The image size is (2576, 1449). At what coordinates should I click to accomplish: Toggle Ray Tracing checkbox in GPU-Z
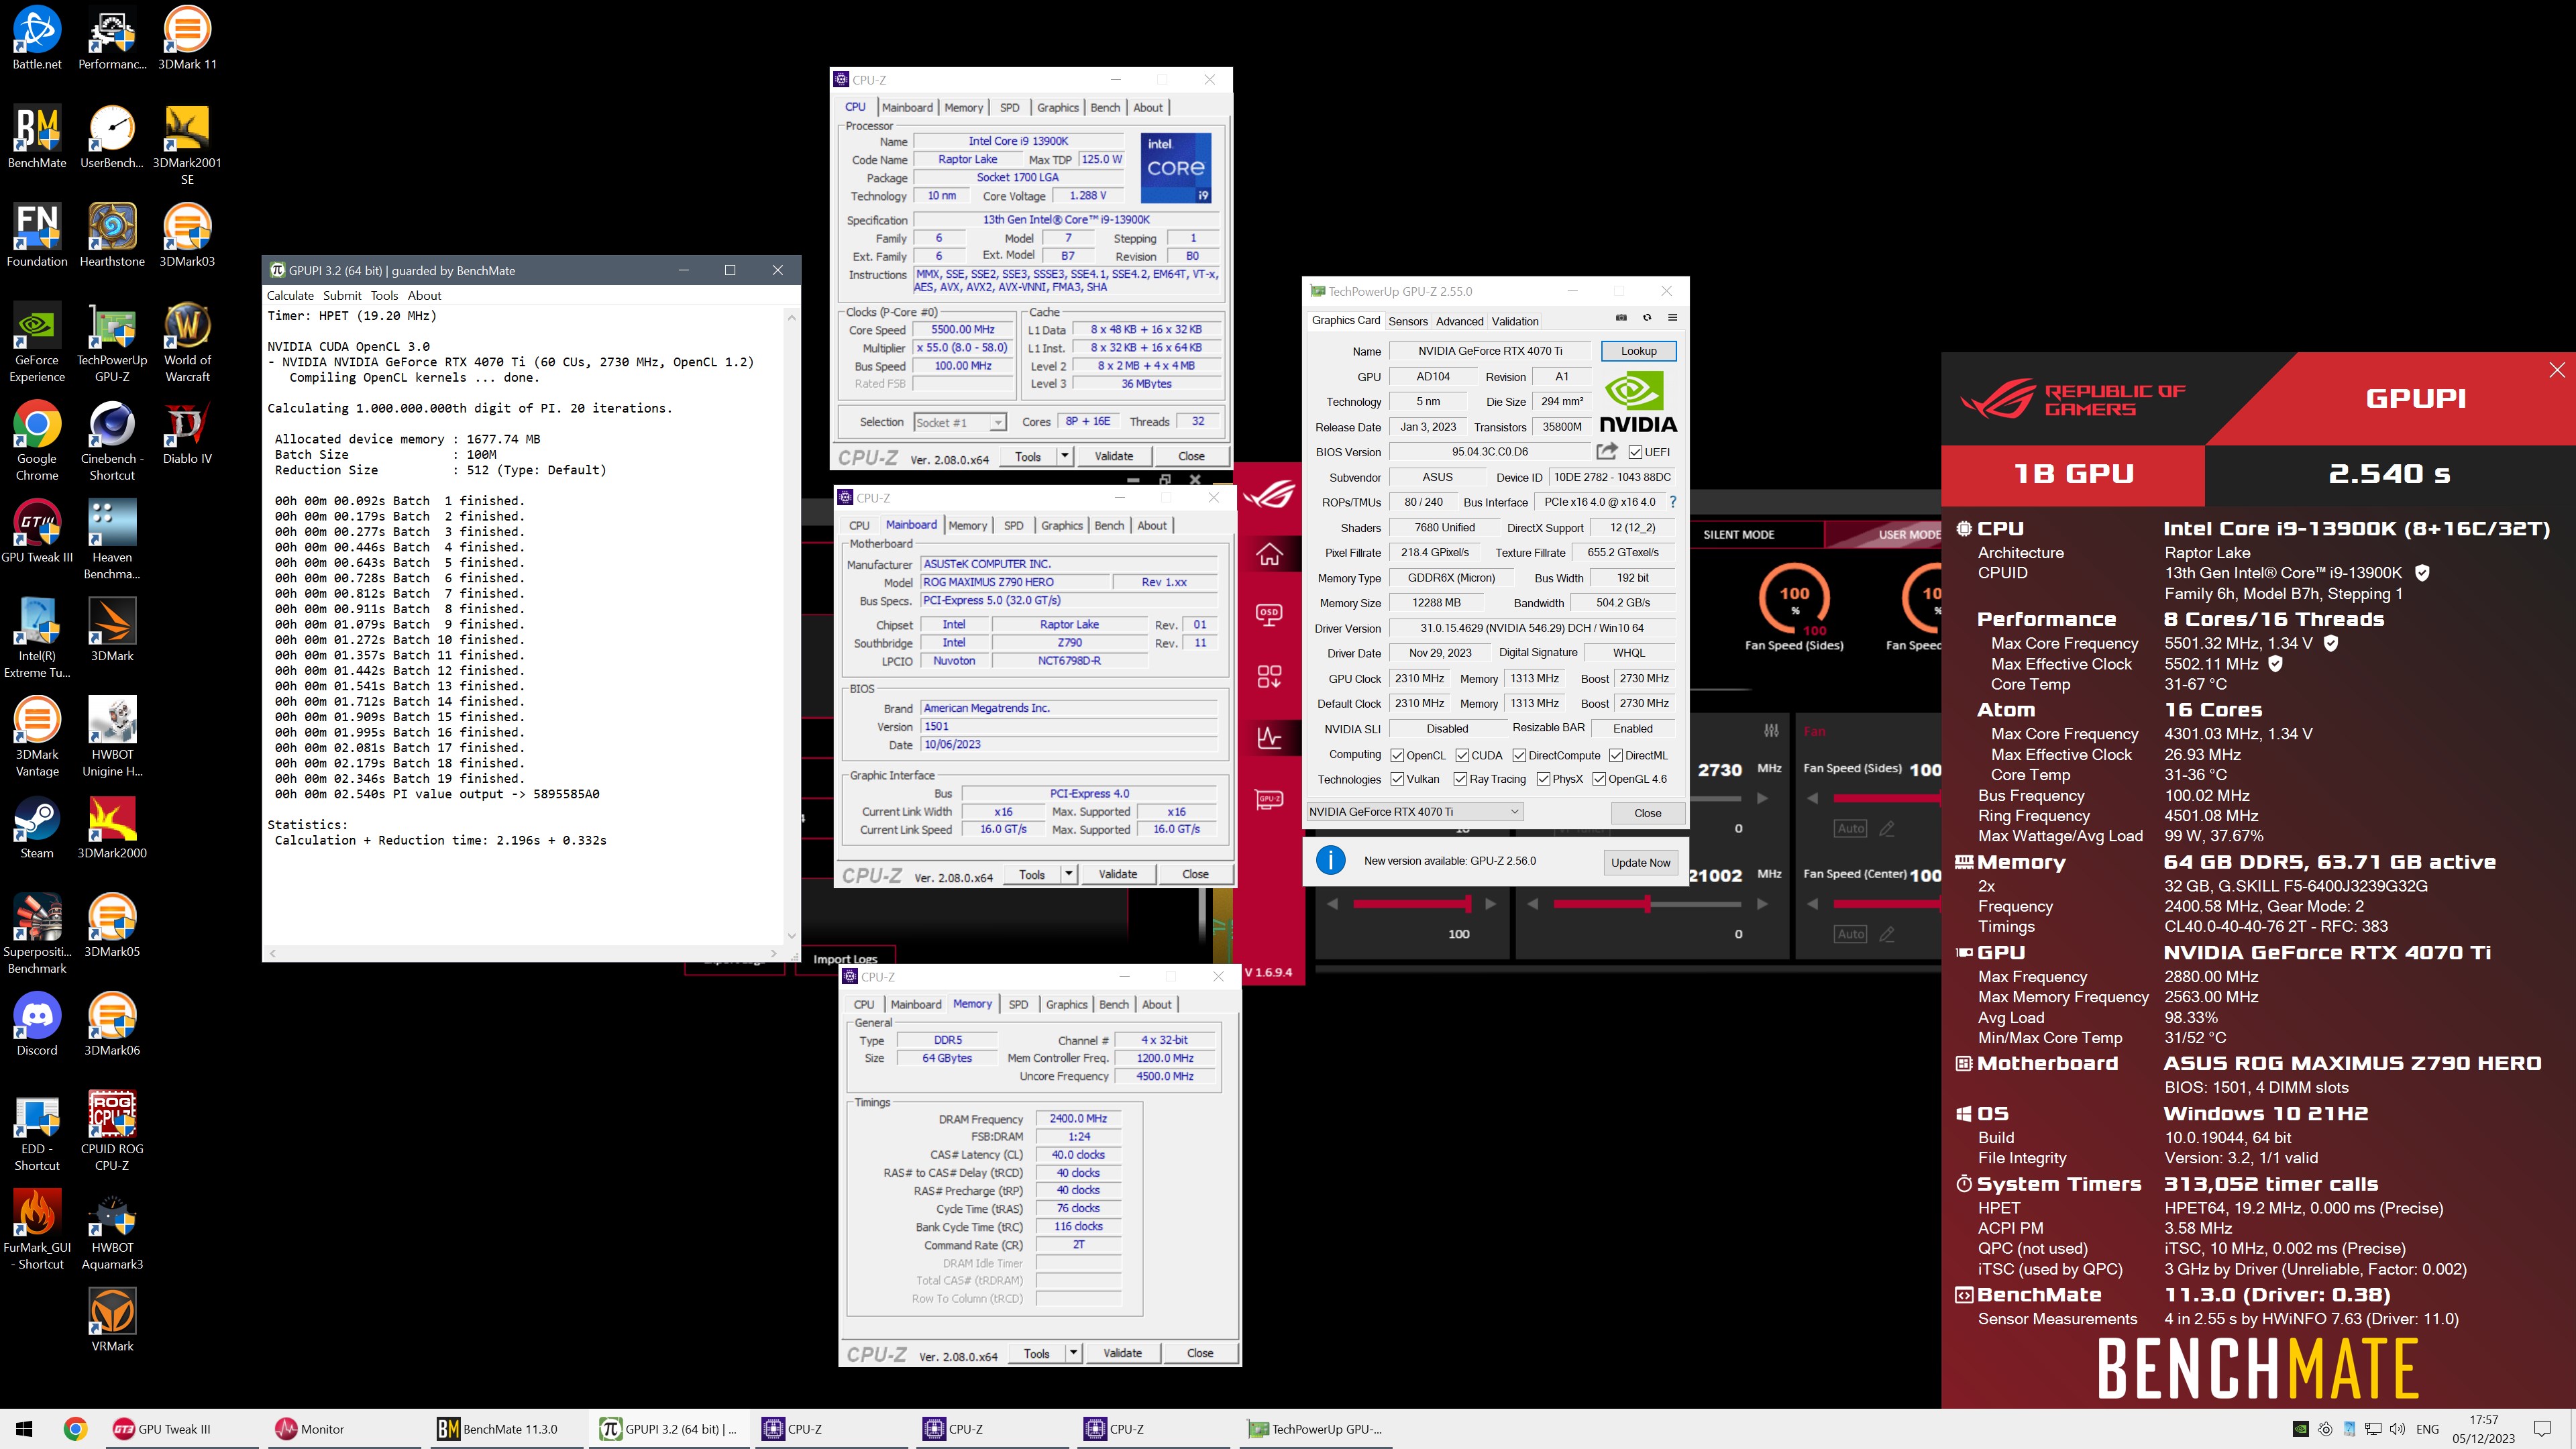click(1460, 780)
